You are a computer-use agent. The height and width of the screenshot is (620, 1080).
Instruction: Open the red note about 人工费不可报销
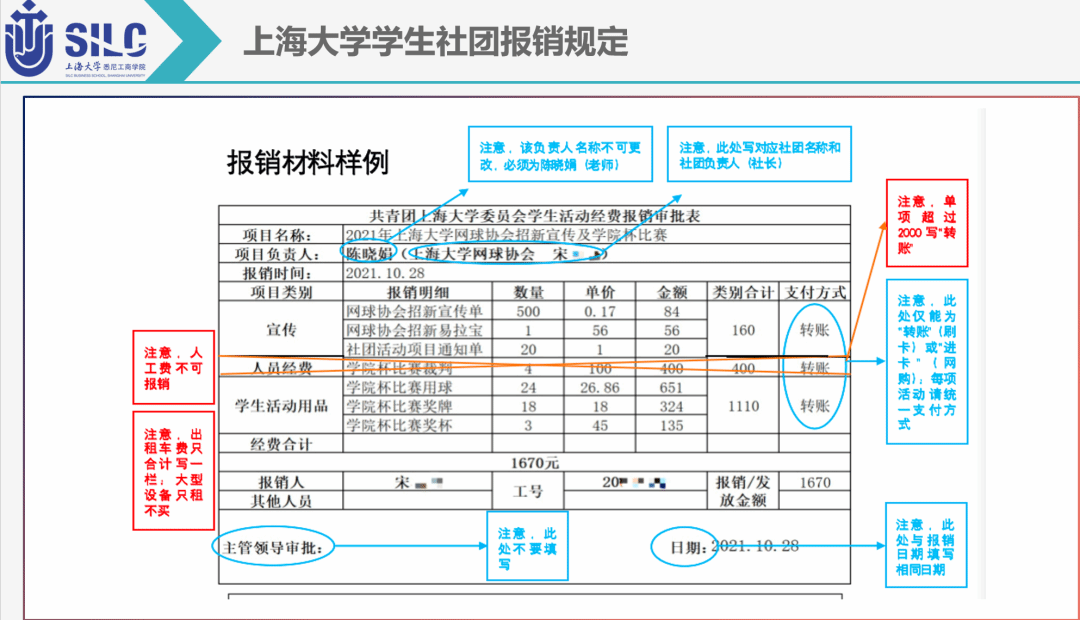click(x=174, y=367)
